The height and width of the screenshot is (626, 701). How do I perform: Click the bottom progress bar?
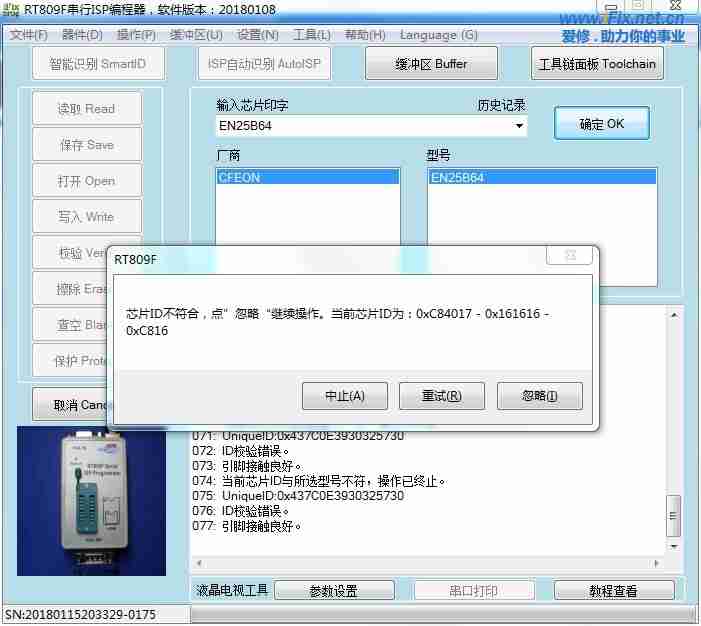(444, 614)
